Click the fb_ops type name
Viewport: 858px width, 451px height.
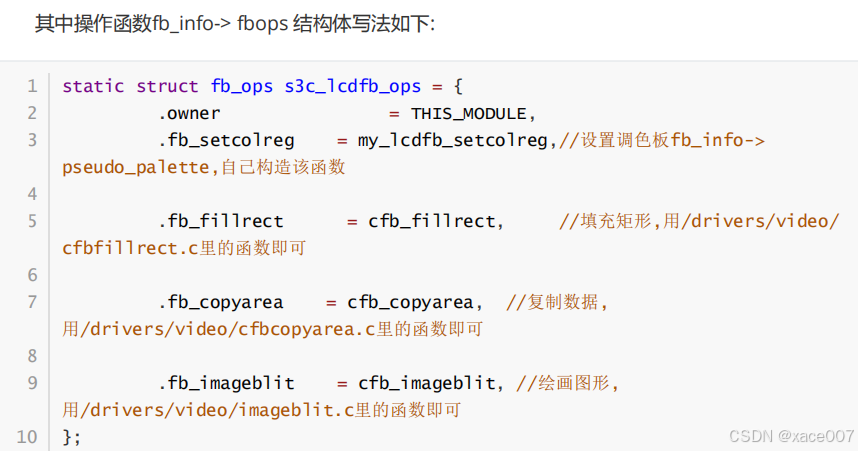click(242, 86)
